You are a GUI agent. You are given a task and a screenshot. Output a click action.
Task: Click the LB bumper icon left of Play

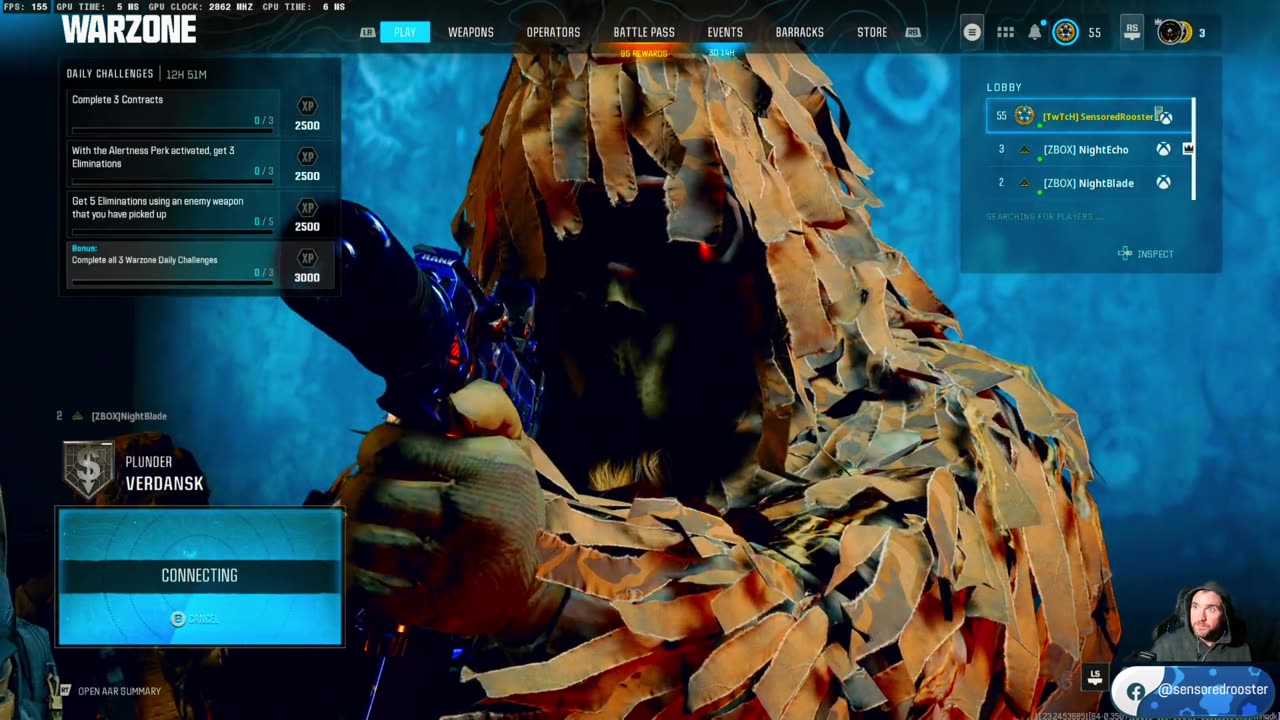pos(368,32)
